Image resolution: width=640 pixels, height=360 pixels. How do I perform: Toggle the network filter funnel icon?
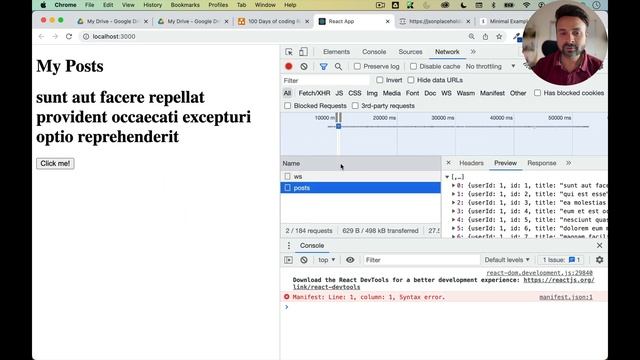323,66
